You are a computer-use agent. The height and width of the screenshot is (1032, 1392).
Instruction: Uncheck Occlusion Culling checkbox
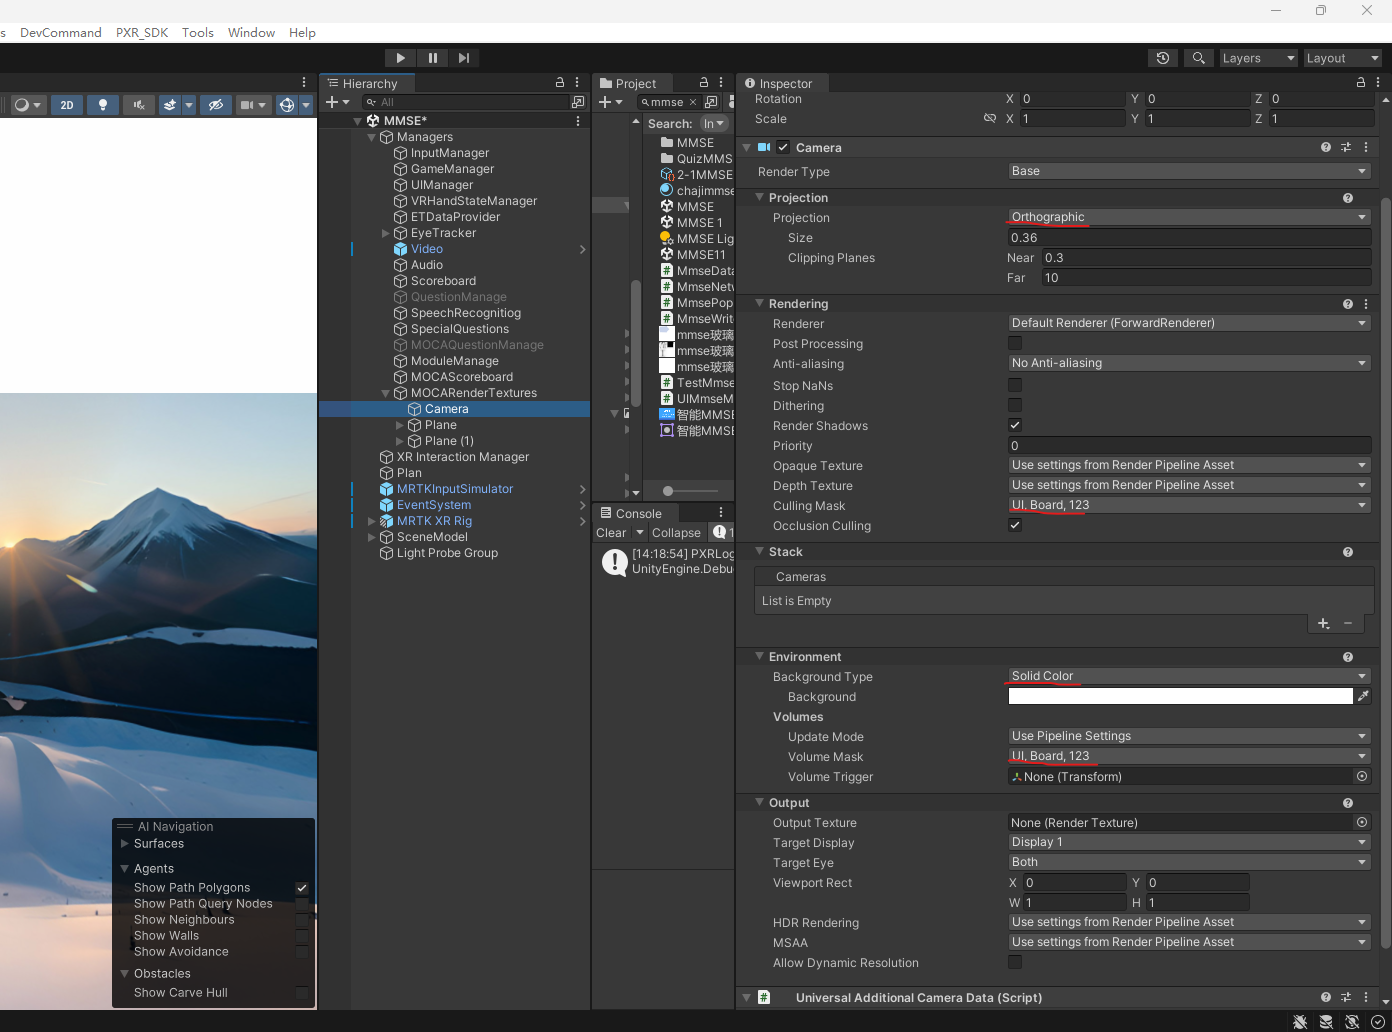[x=1015, y=525]
